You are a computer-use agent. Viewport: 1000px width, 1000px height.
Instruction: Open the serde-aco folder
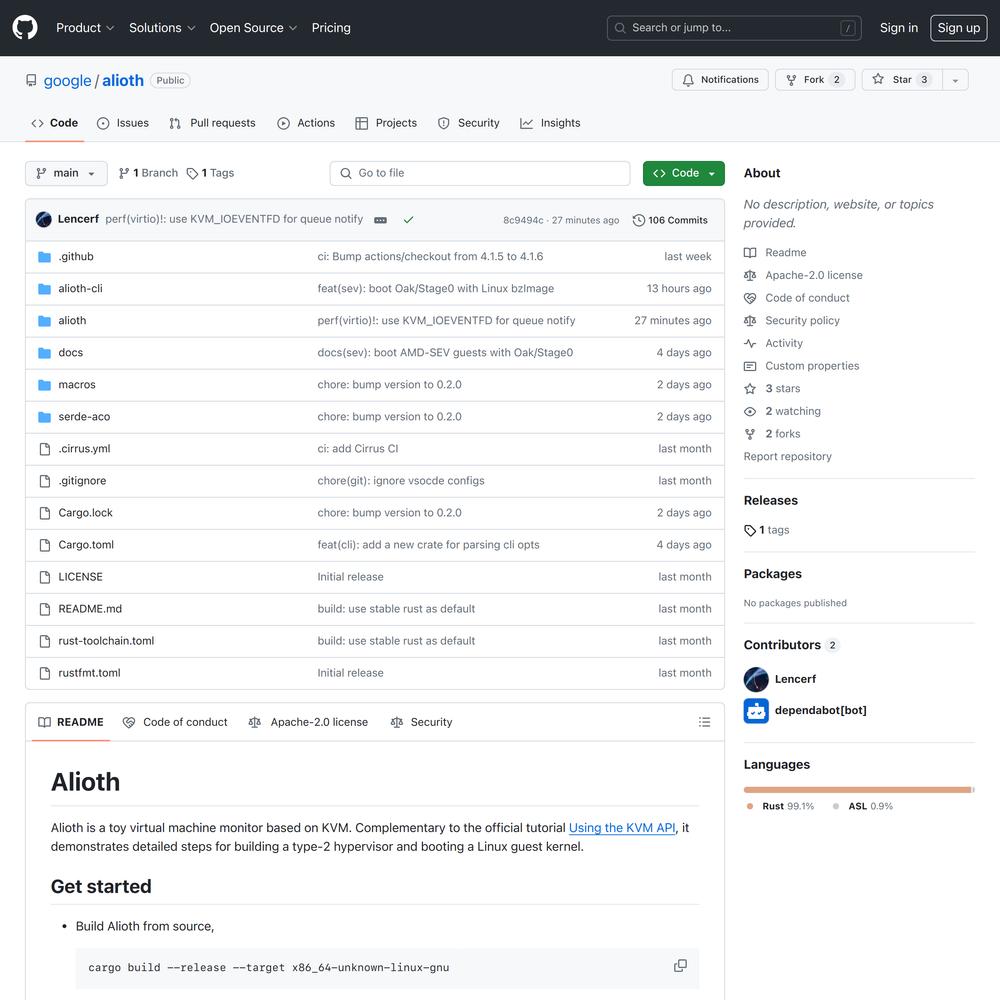tap(84, 416)
